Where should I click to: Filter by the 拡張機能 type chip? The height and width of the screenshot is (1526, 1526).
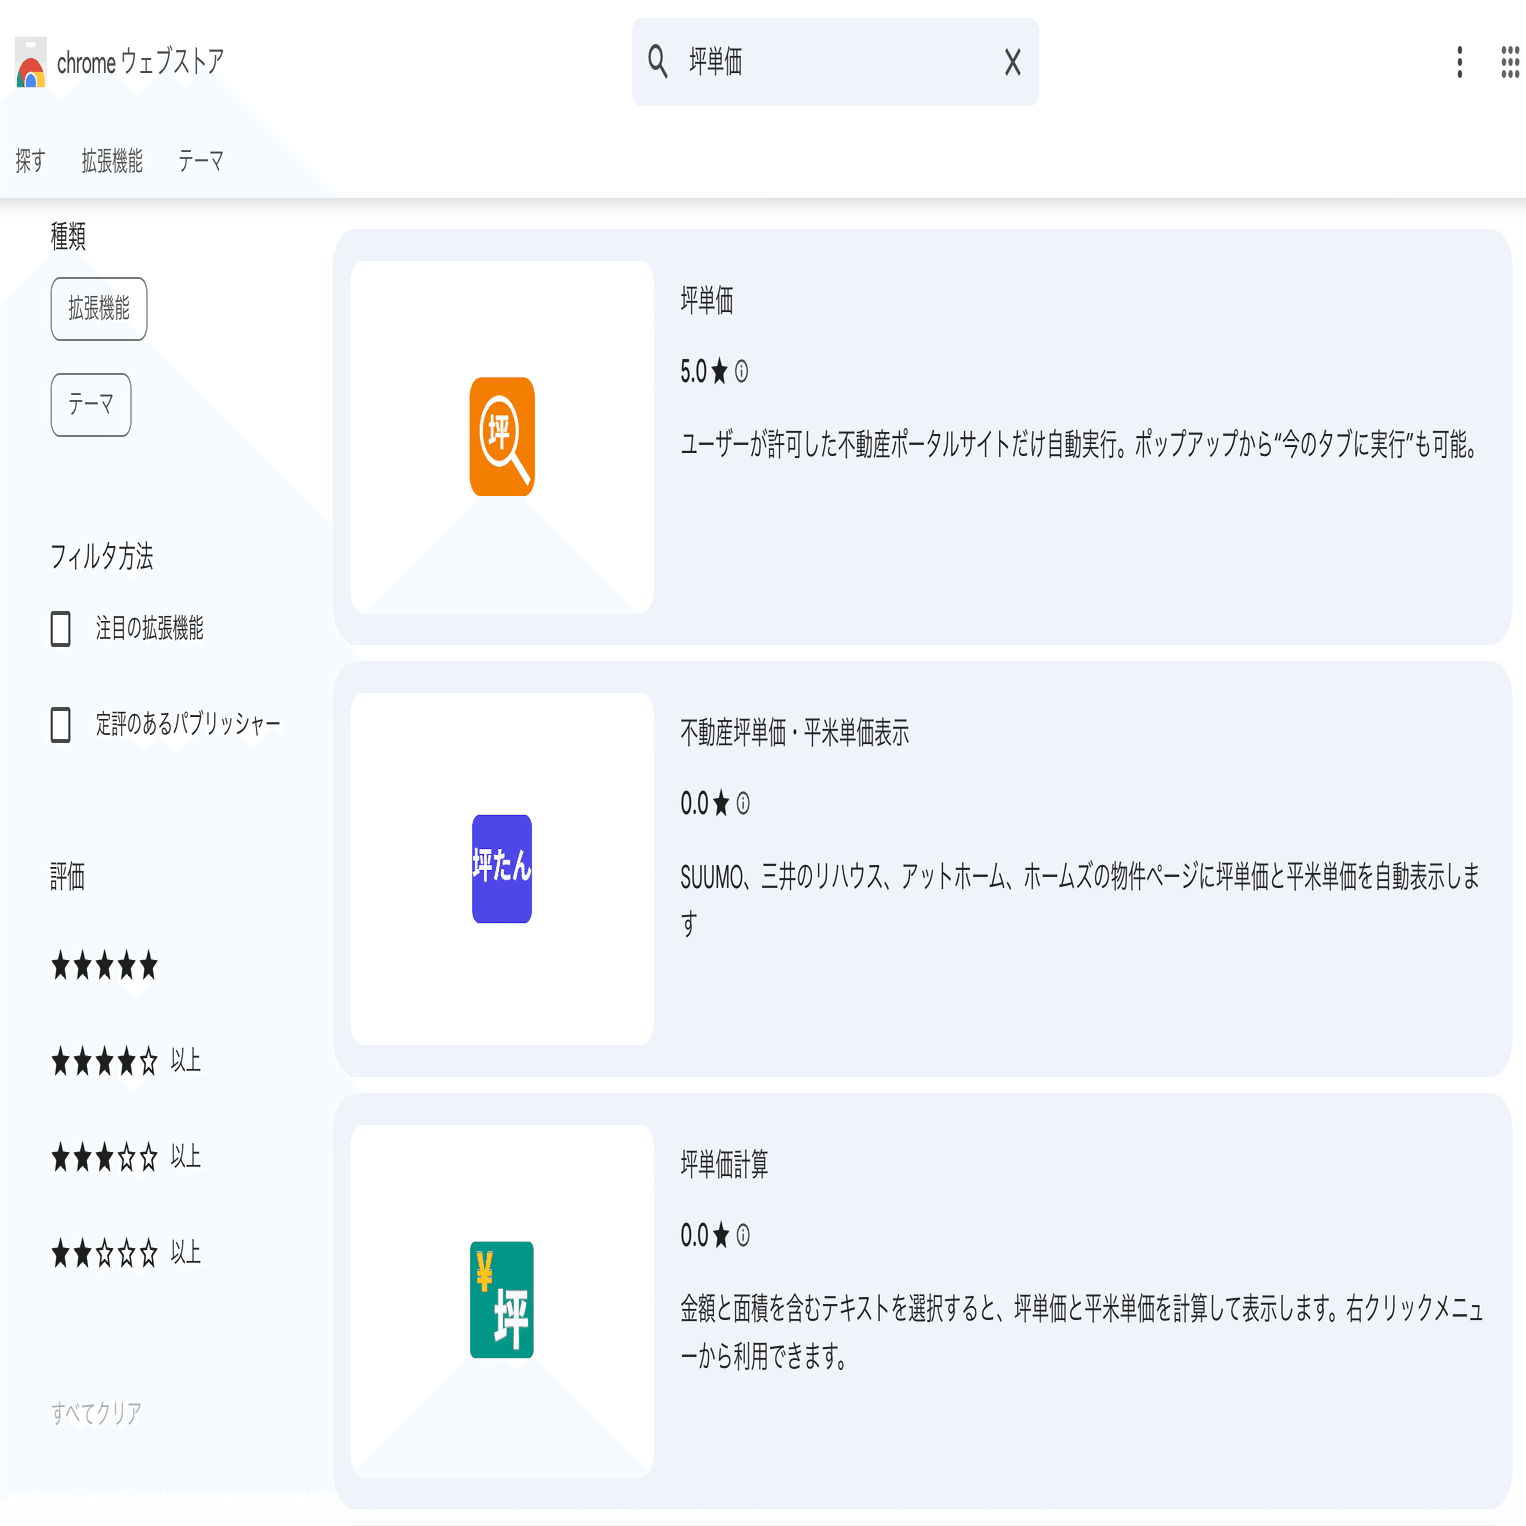click(x=99, y=309)
